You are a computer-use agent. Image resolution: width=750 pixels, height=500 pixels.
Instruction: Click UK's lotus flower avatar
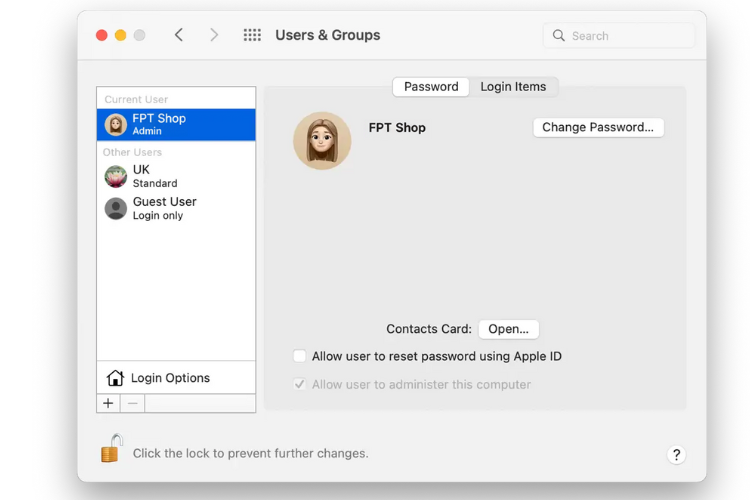[116, 177]
